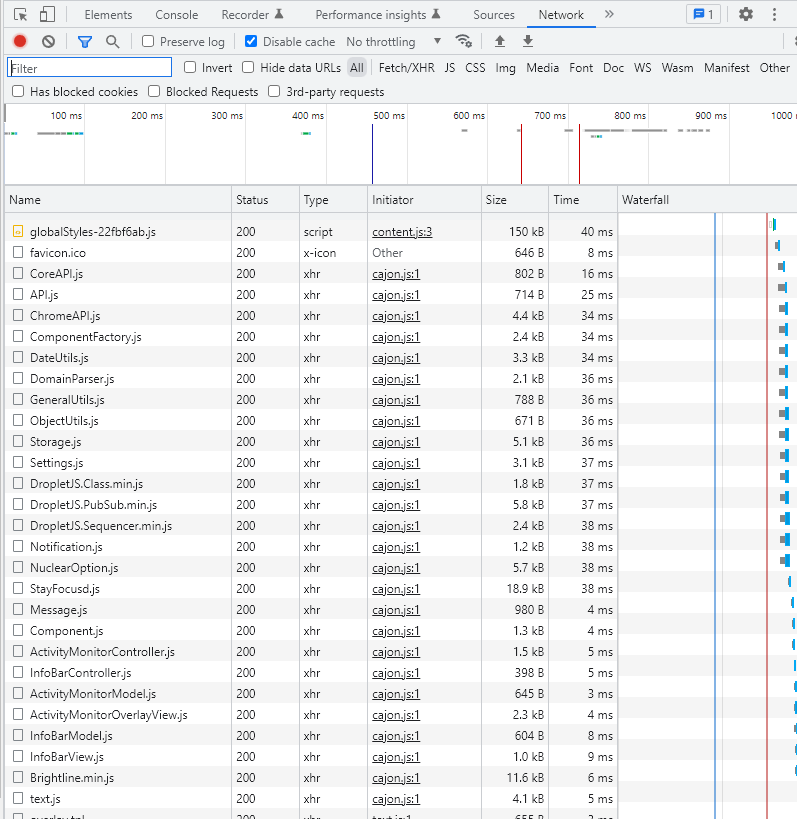Select the favicon.ico row icon
The height and width of the screenshot is (819, 797).
[18, 252]
